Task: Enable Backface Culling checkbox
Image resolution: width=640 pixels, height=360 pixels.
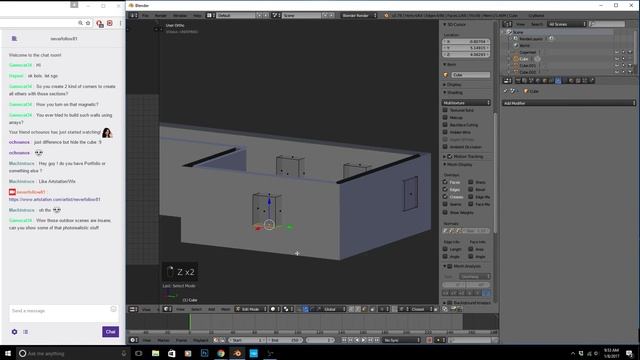Action: tap(445, 124)
